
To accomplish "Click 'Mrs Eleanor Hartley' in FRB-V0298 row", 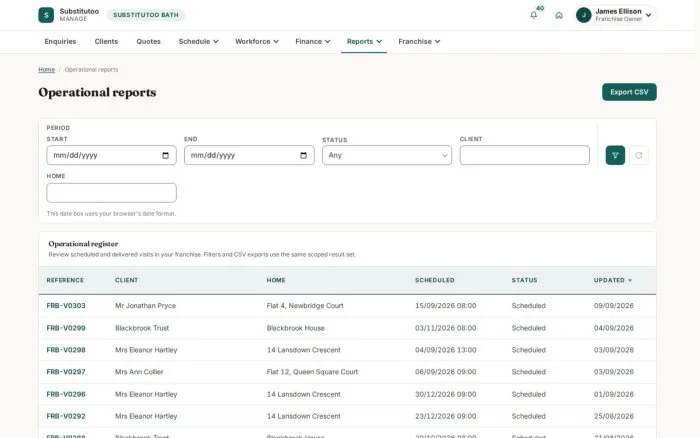I will tap(146, 350).
